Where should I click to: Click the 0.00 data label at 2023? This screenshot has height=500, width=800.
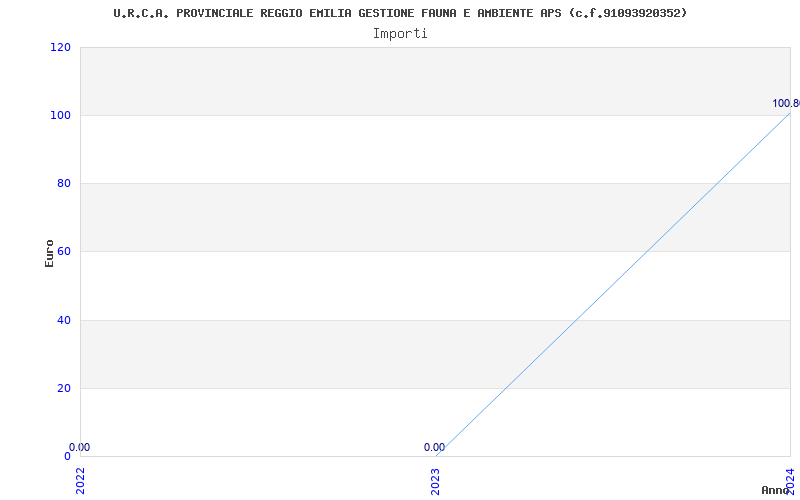[434, 447]
